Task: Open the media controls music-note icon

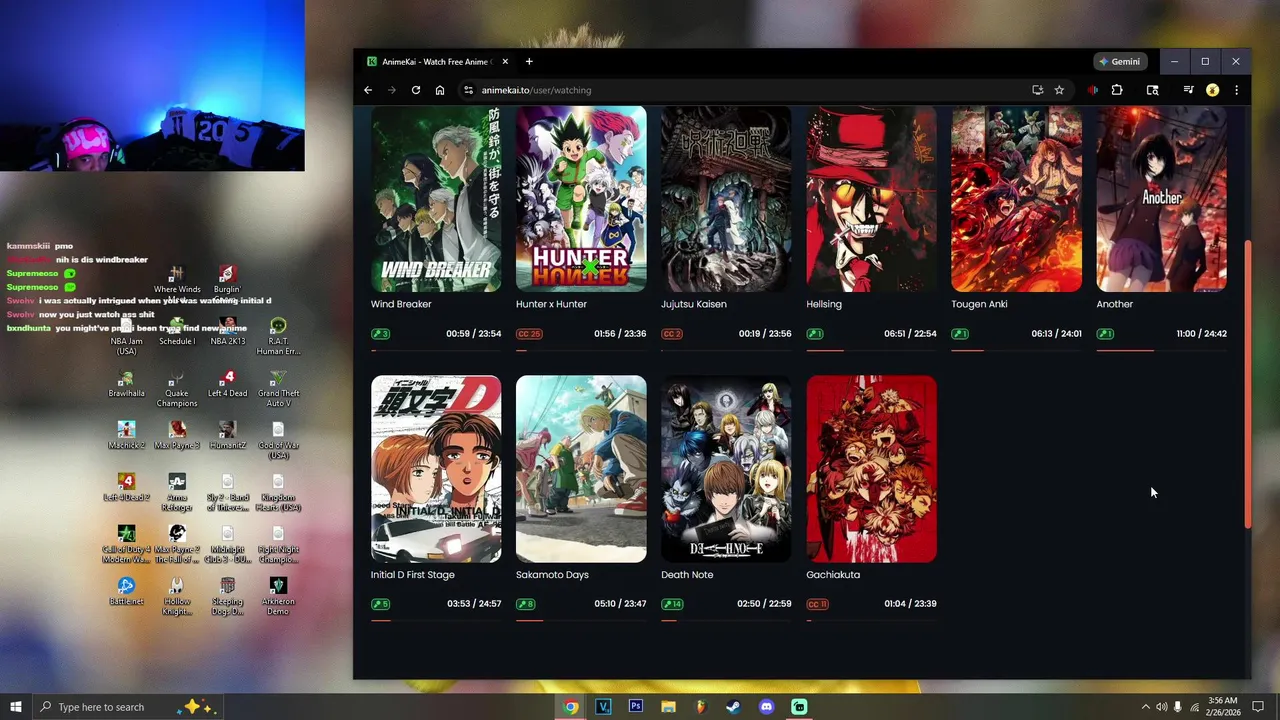Action: [1188, 90]
